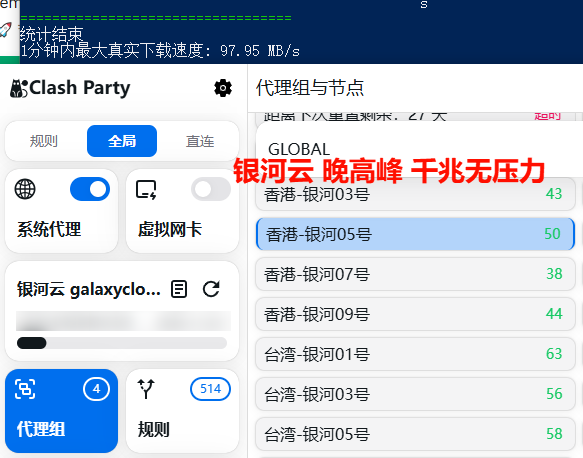This screenshot has height=458, width=583.
Task: Click the Clash Party cat logo
Action: pos(19,88)
